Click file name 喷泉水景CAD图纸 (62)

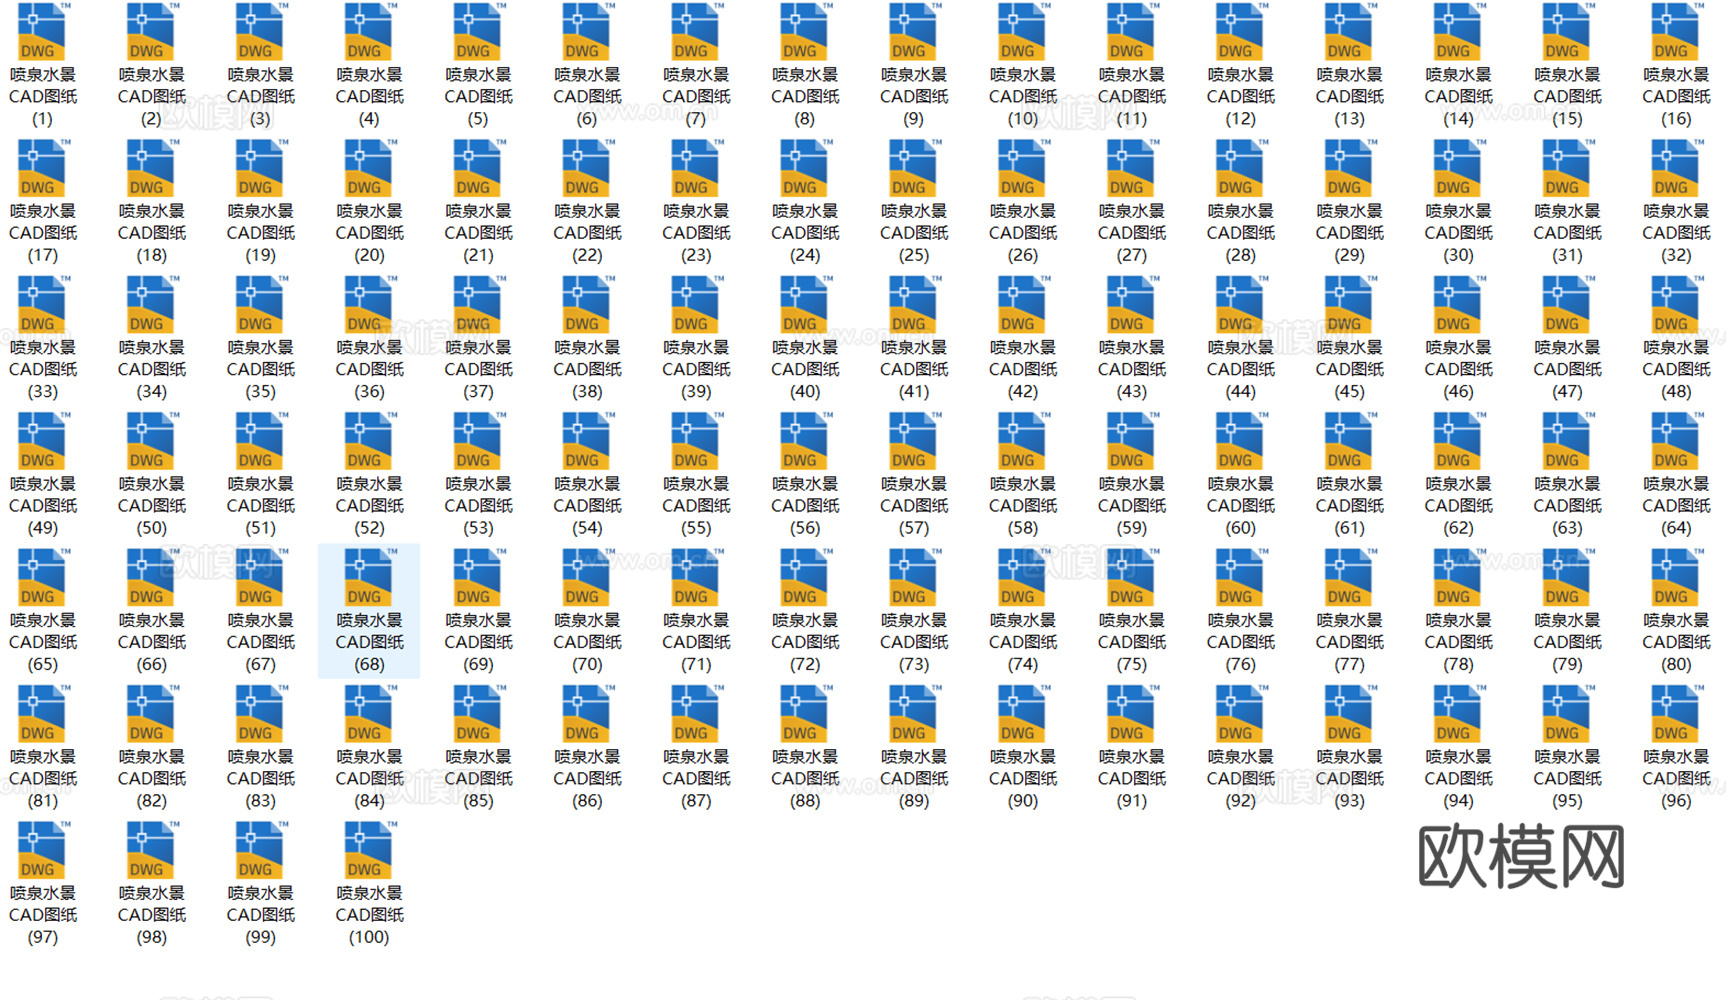pyautogui.click(x=1458, y=506)
